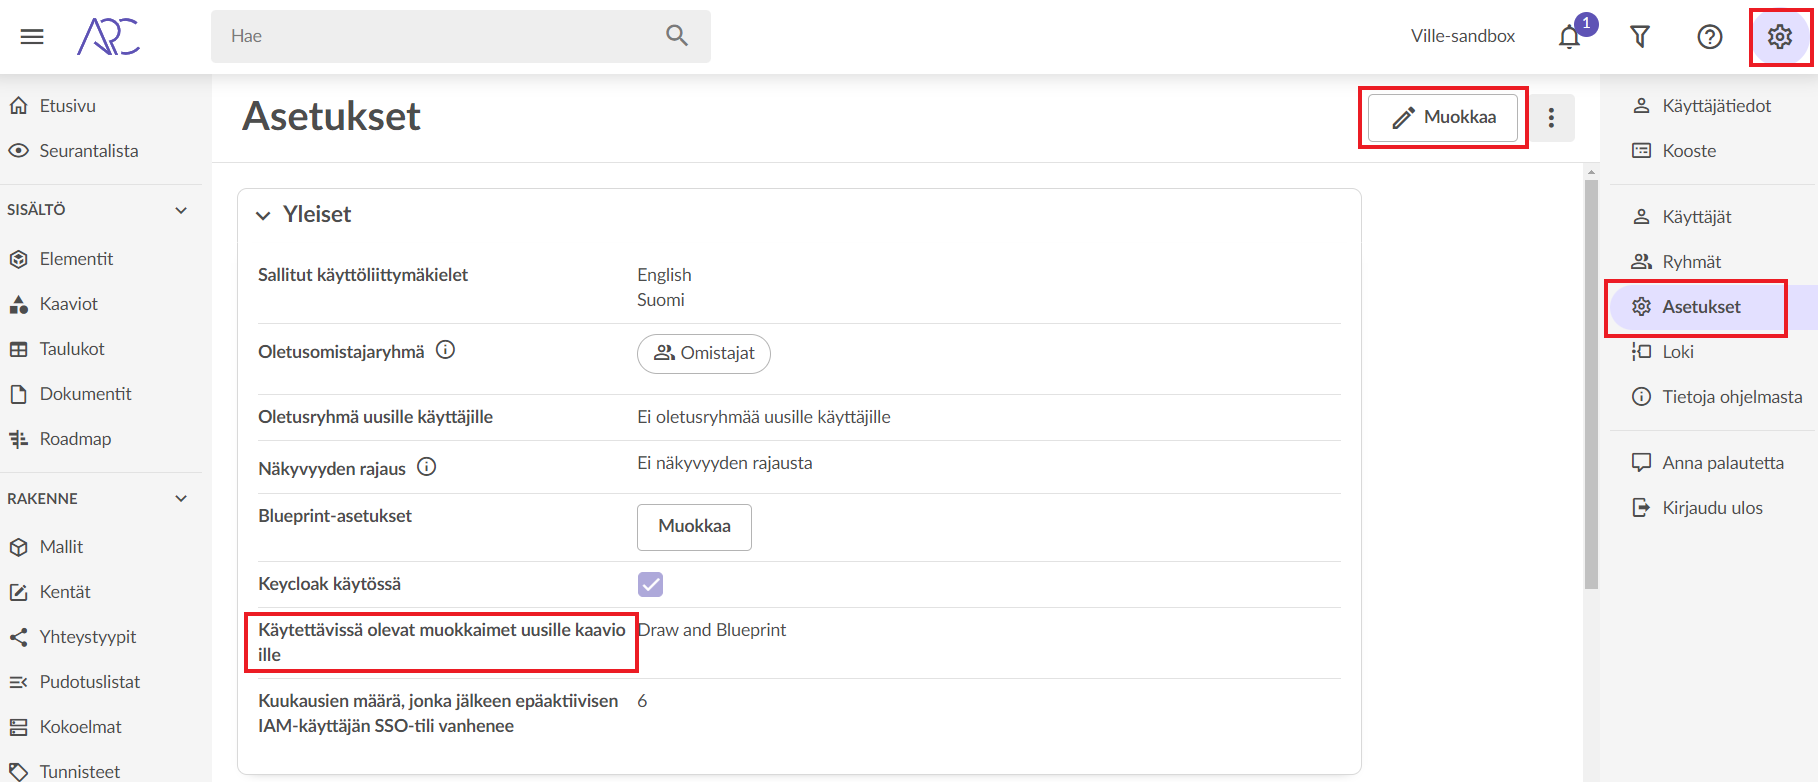Click the Muokkaa edit button in header
1818x782 pixels.
coord(1443,118)
